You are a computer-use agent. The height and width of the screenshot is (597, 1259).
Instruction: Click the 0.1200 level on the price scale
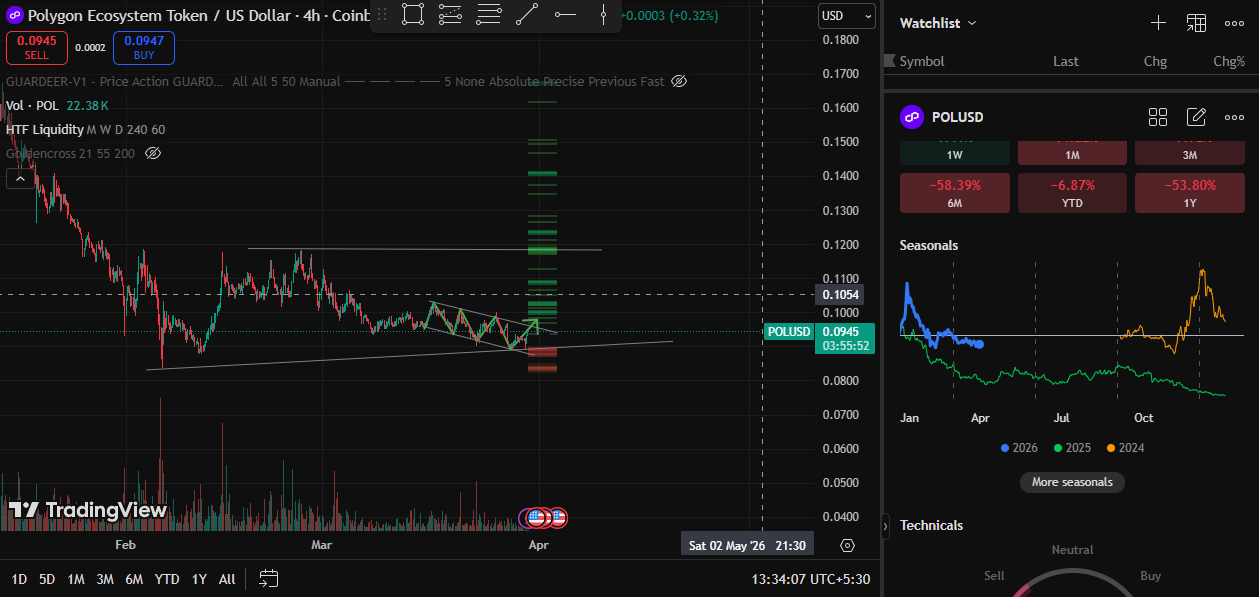(x=841, y=245)
